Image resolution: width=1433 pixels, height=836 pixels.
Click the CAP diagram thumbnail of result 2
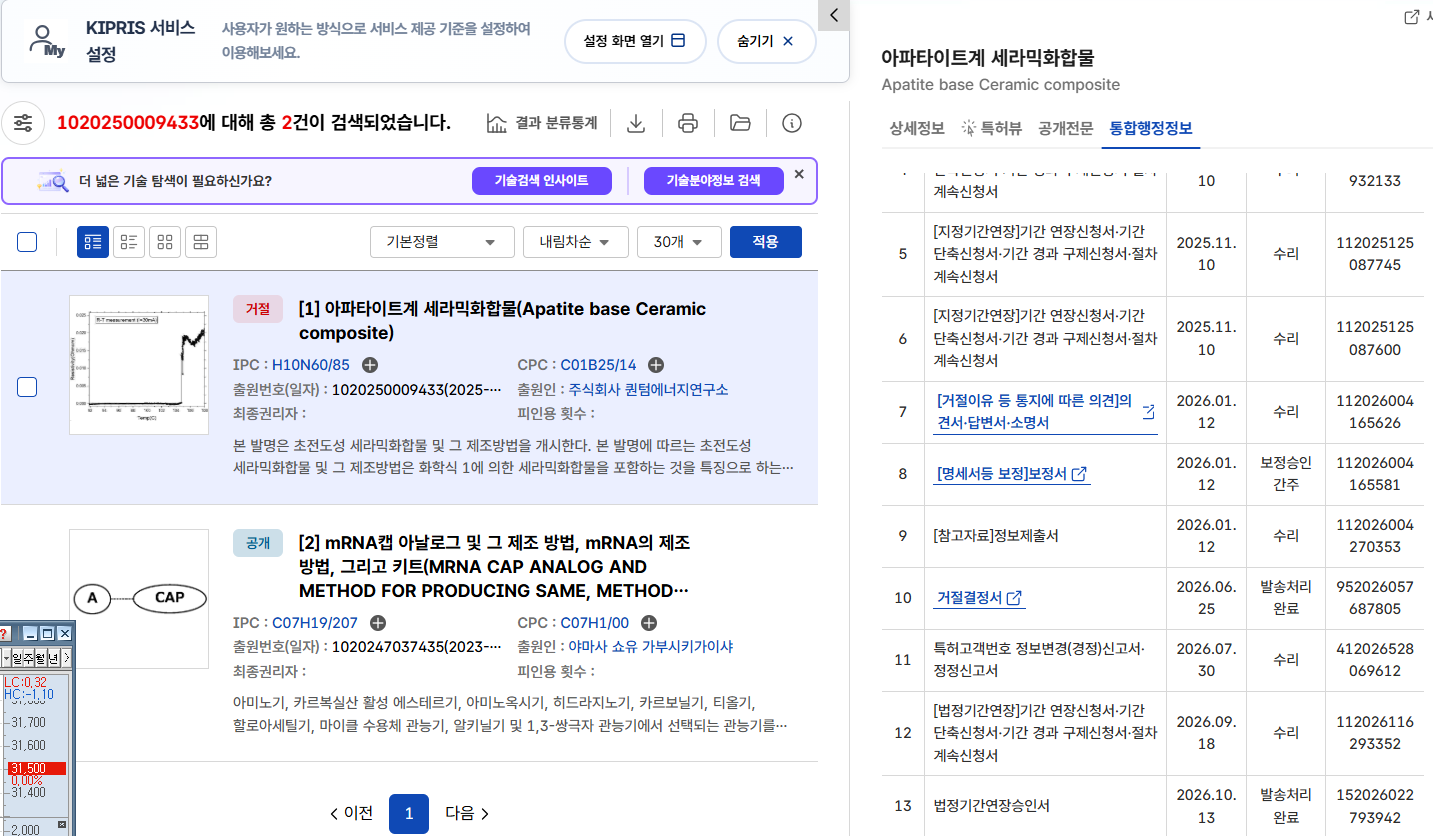coord(139,599)
